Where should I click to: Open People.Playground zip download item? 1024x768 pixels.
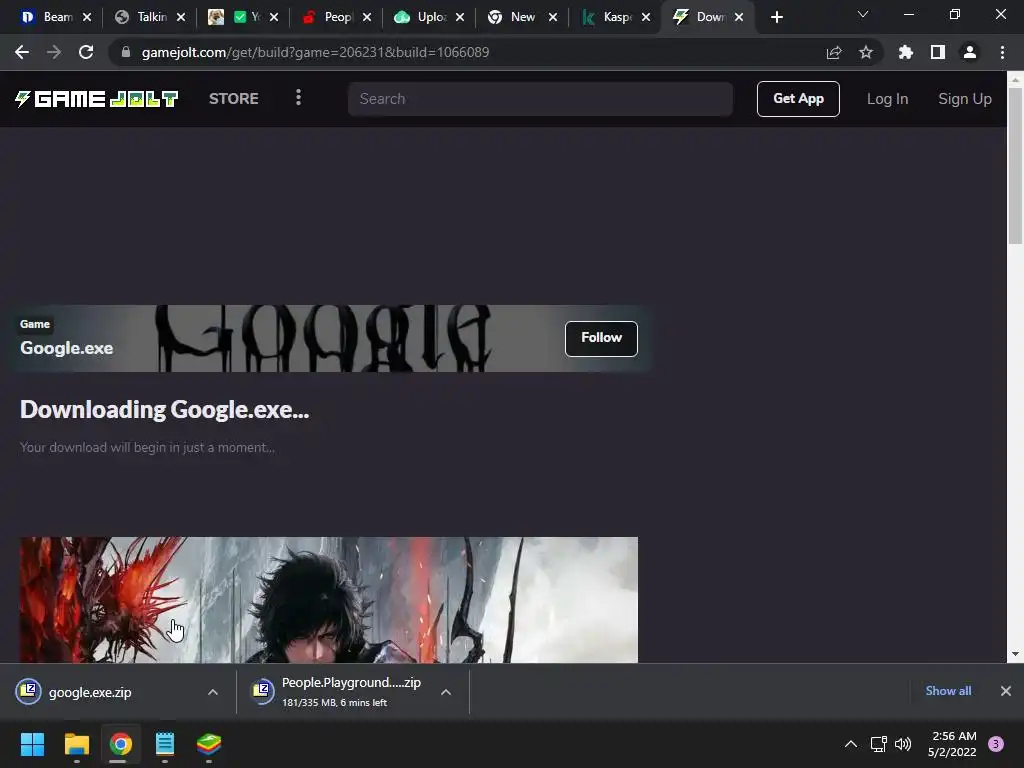pyautogui.click(x=351, y=692)
